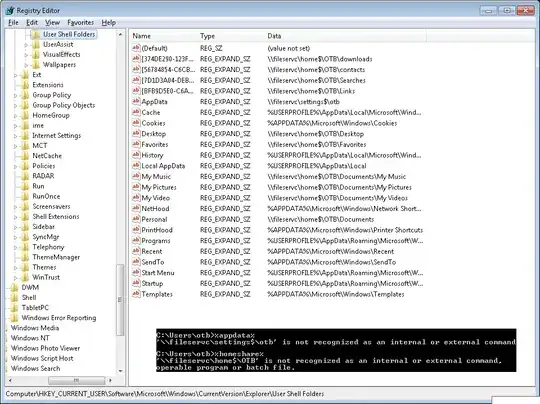540x404 pixels.
Task: Click the data cell ending in settings$\otb
Action: pos(303,102)
